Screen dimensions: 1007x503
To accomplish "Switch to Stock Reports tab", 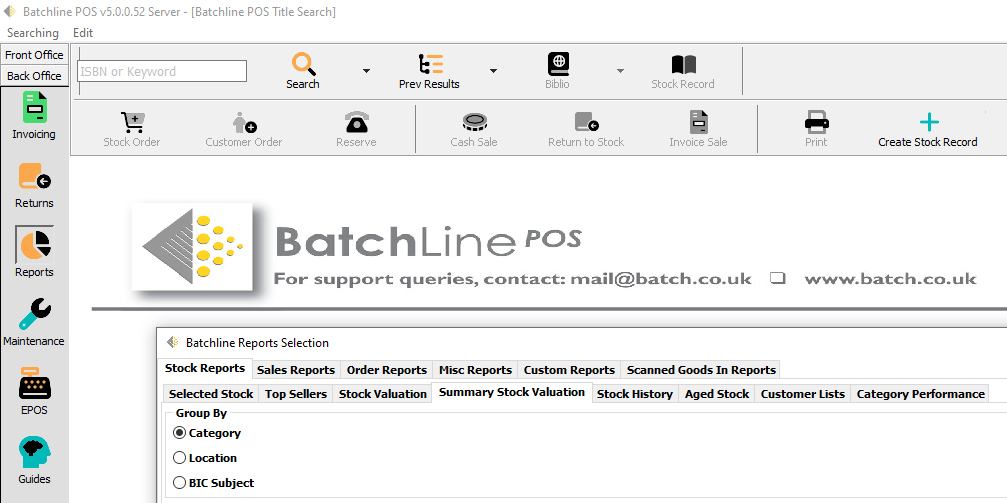I will coord(204,368).
